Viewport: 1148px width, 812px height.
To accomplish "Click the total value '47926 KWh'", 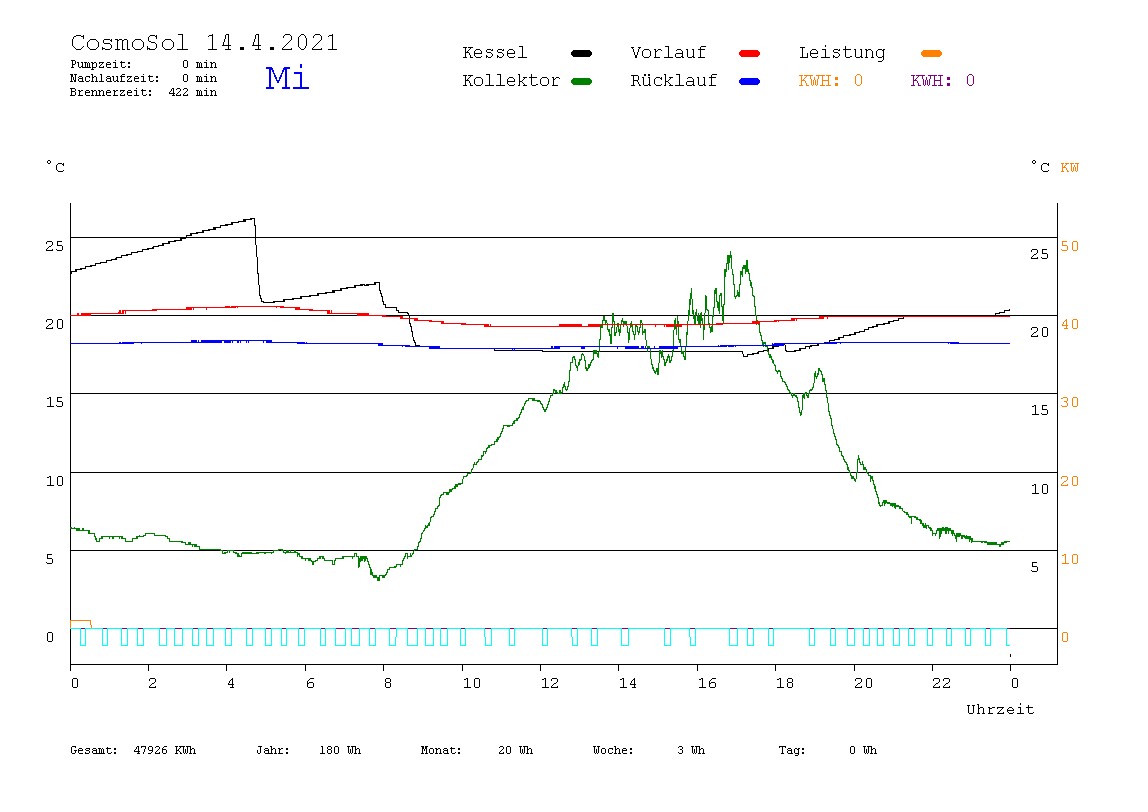I will 165,750.
